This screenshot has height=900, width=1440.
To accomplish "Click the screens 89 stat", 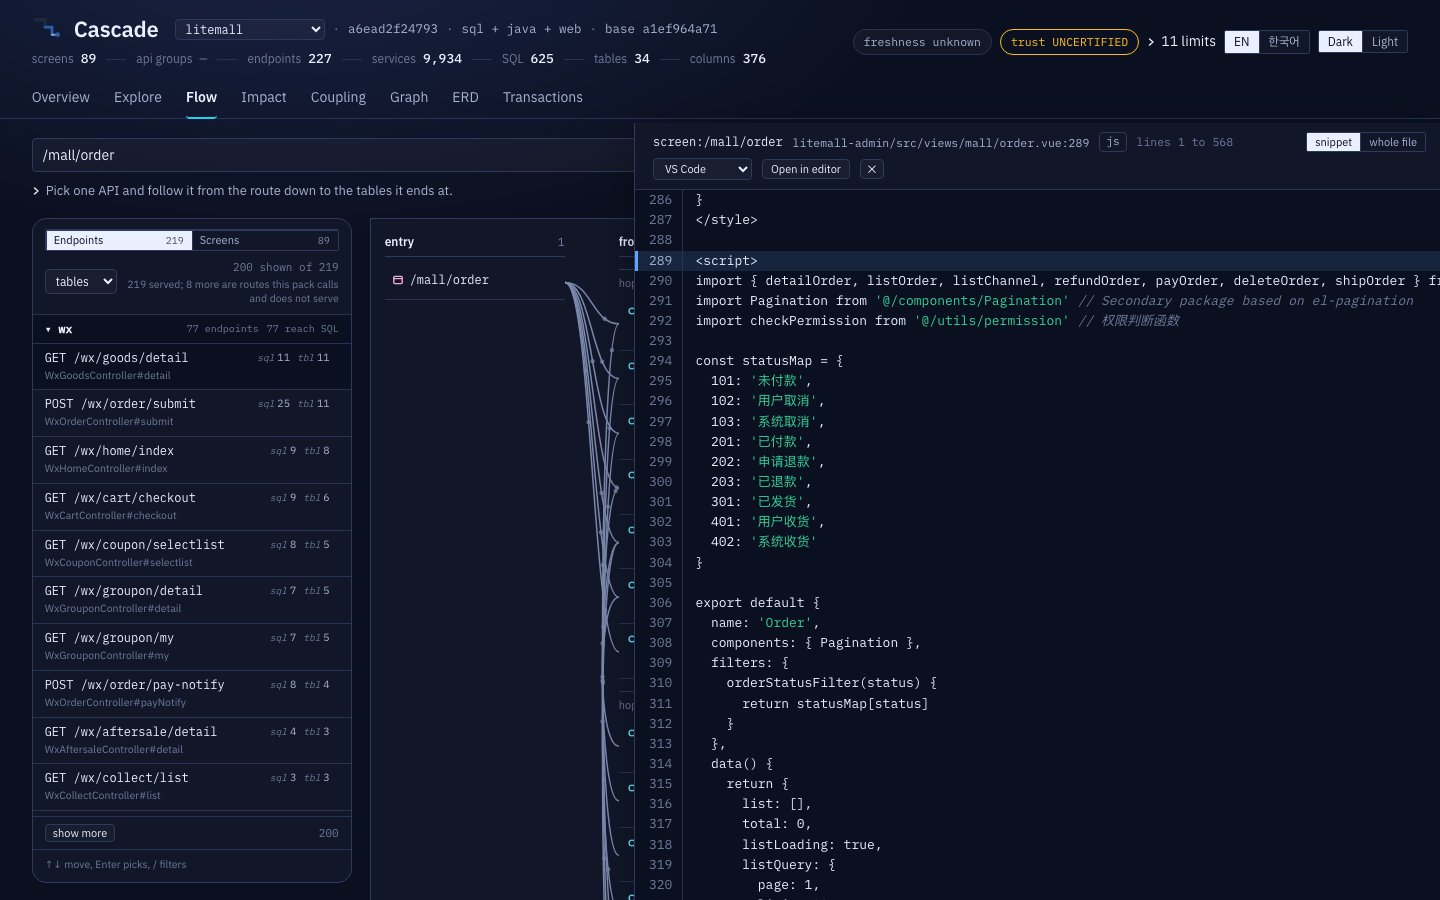I will (64, 59).
